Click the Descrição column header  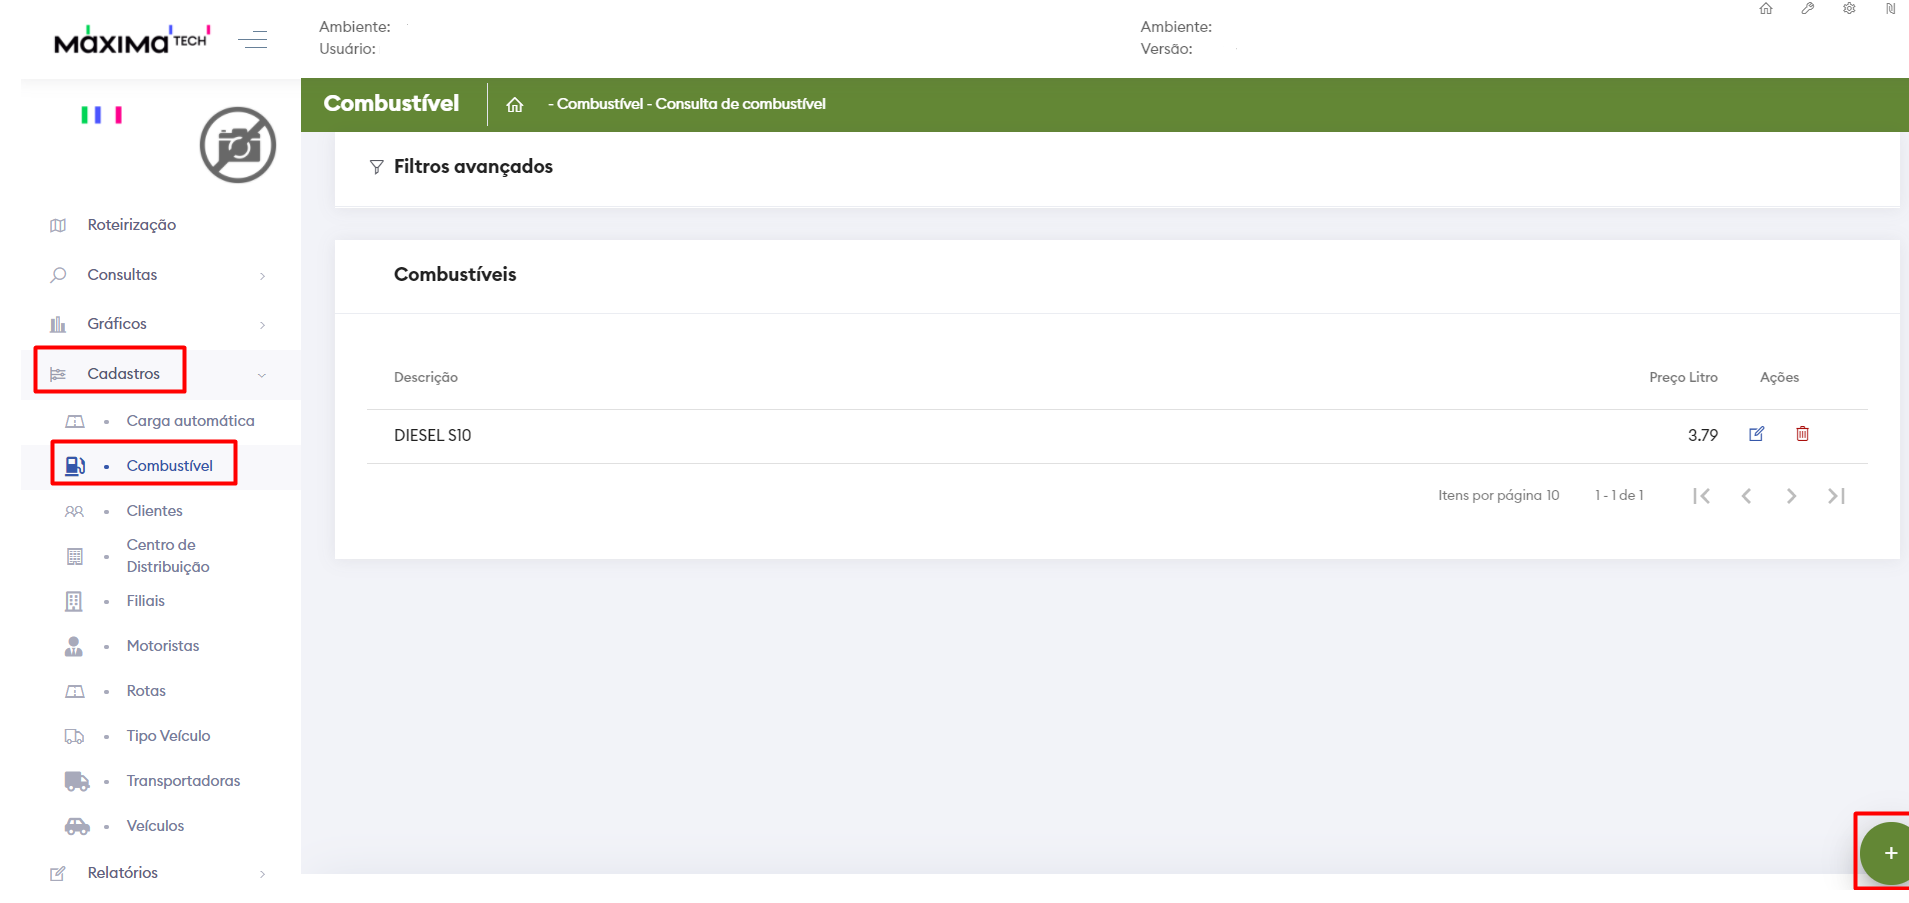pos(426,377)
